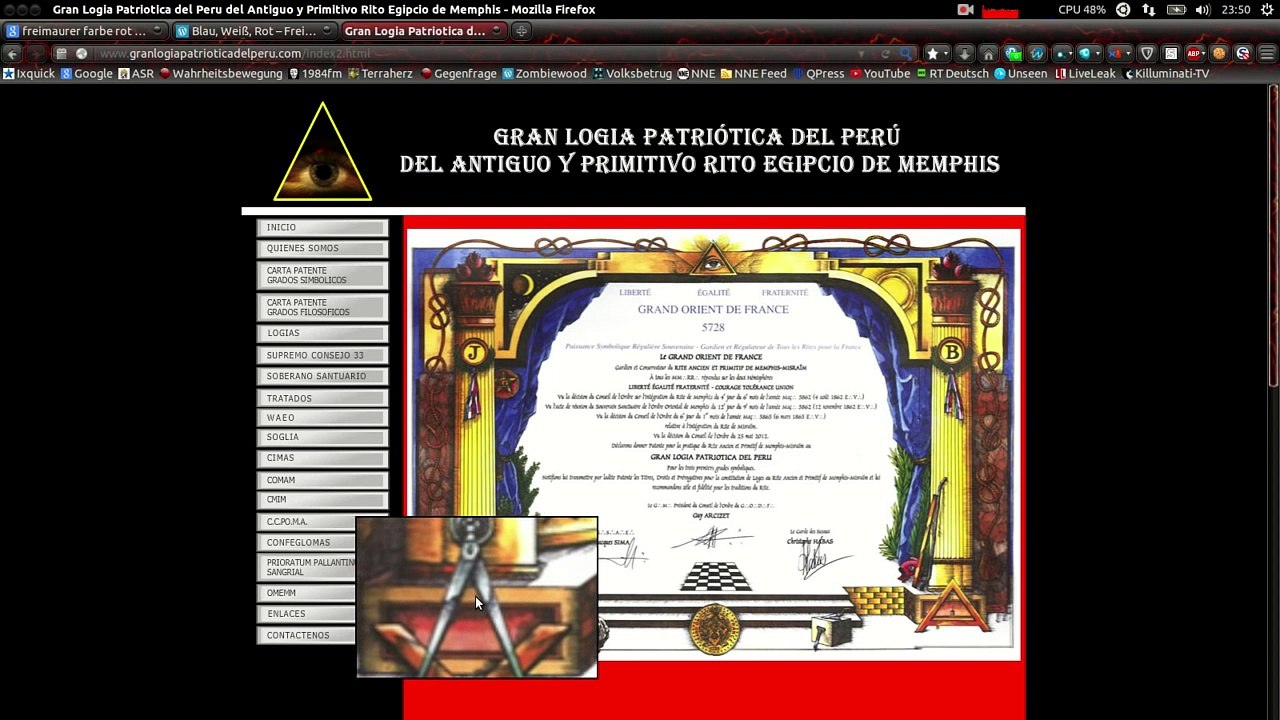
Task: Open the Ixquick bookmark
Action: click(29, 74)
